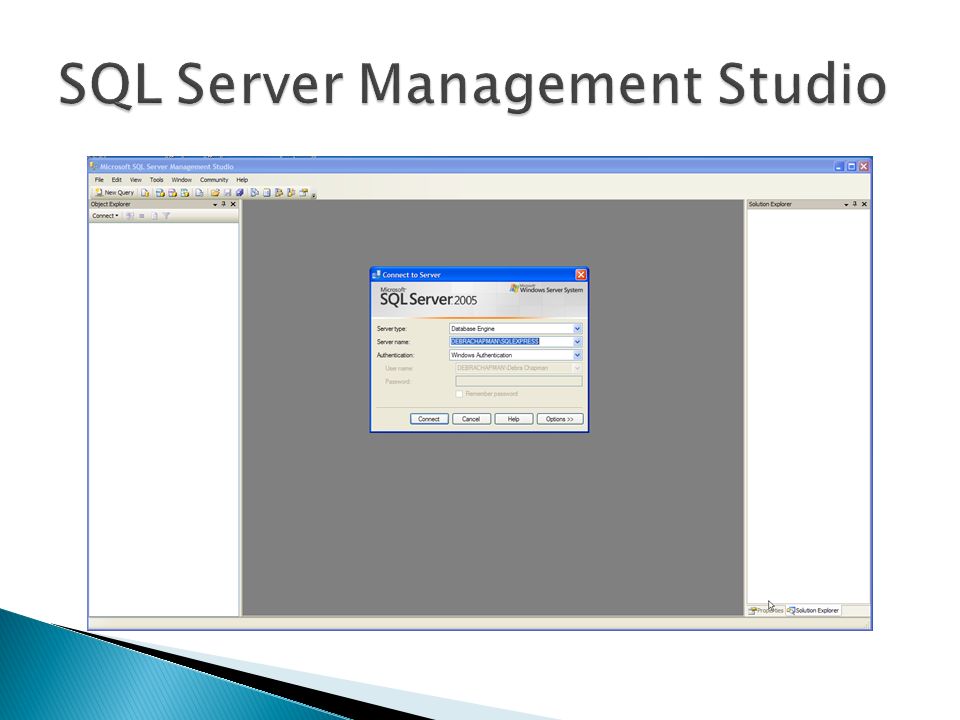Toggle the Remember password checkbox

click(459, 394)
